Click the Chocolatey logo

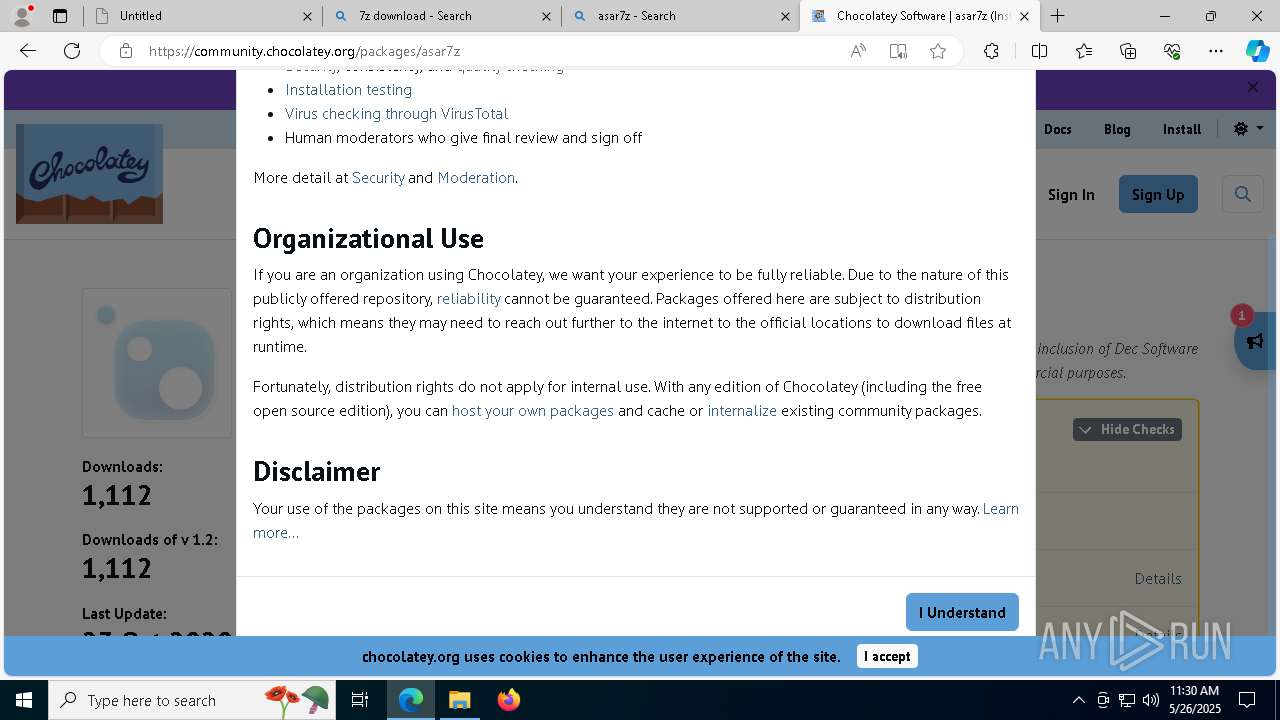(89, 173)
